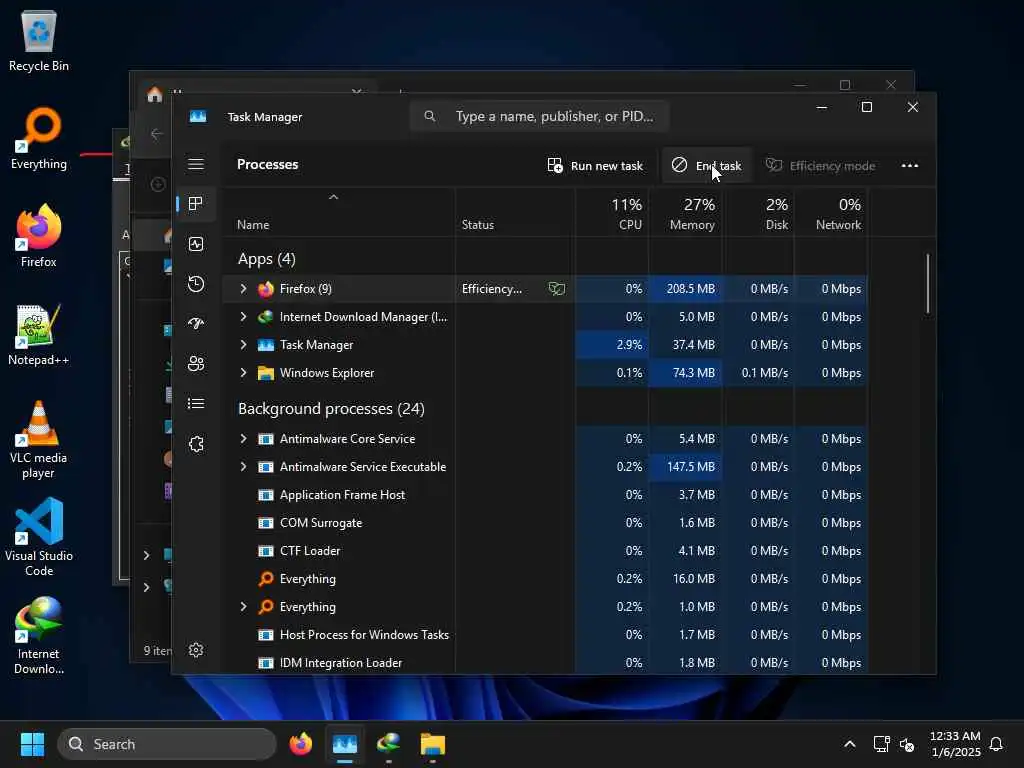Screen dimensions: 1024x768
Task: Select the Firefox desktop shortcut
Action: point(39,236)
